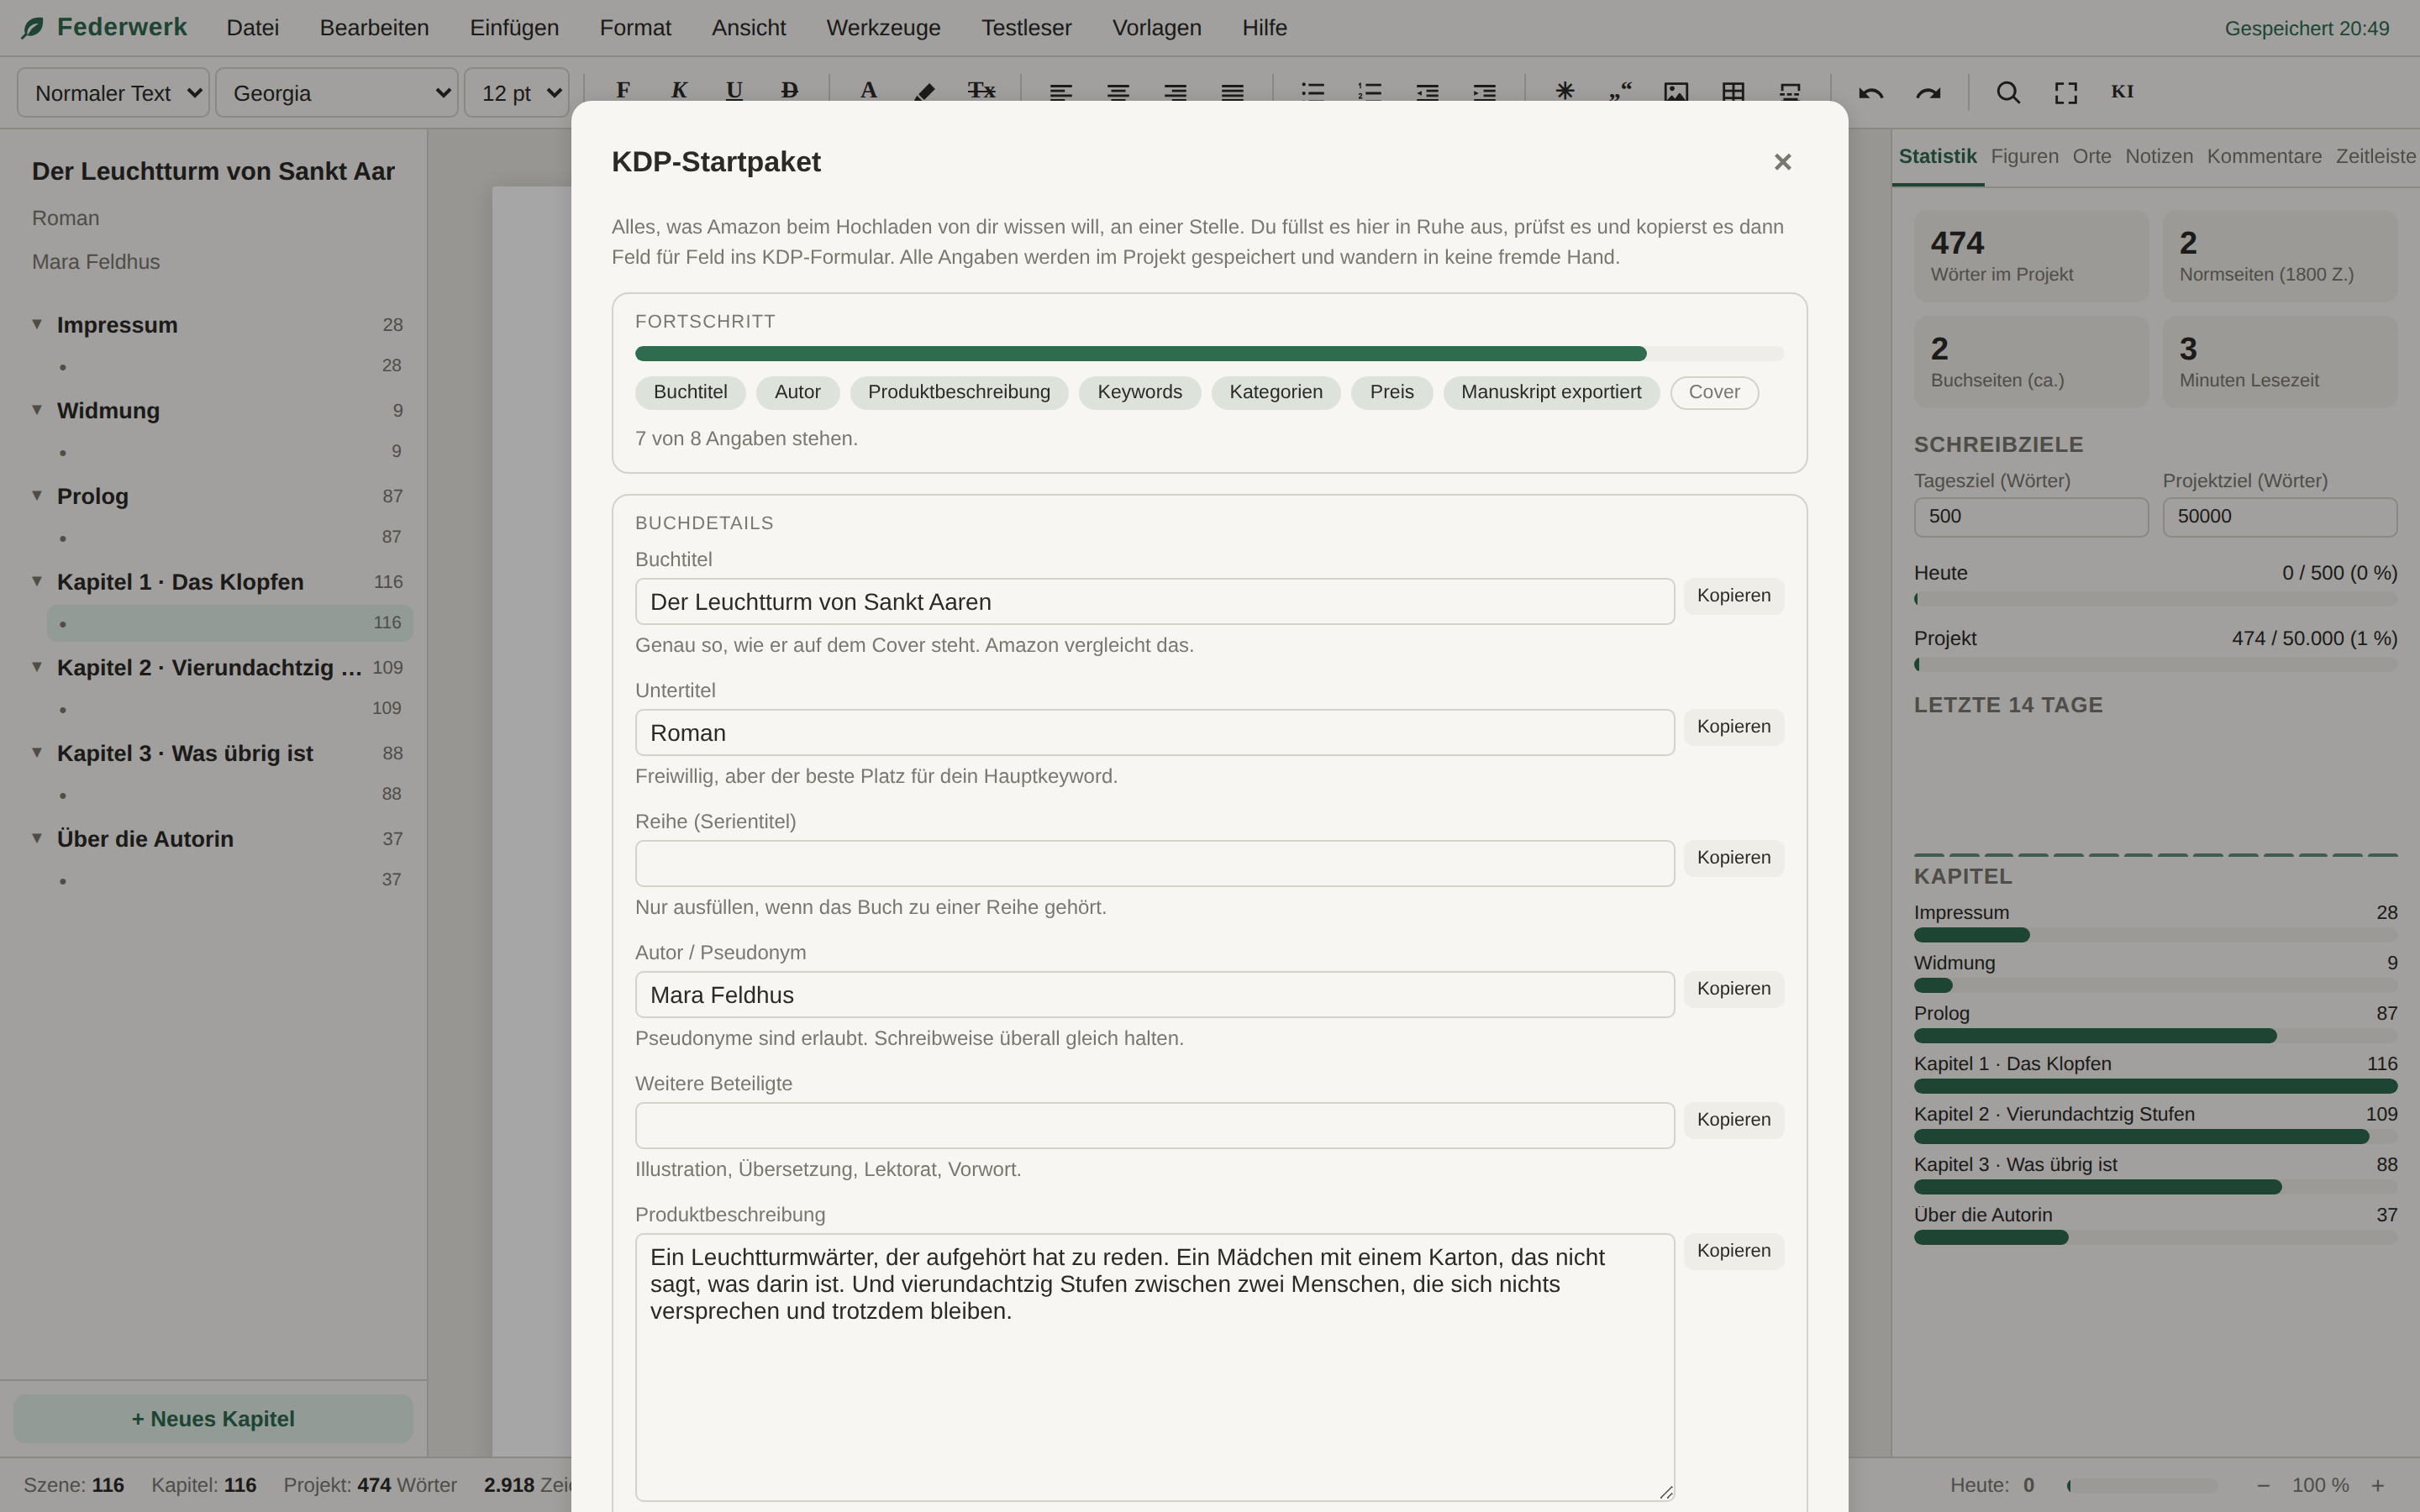Insert a bulleted list
The image size is (2420, 1512).
point(1313,92)
